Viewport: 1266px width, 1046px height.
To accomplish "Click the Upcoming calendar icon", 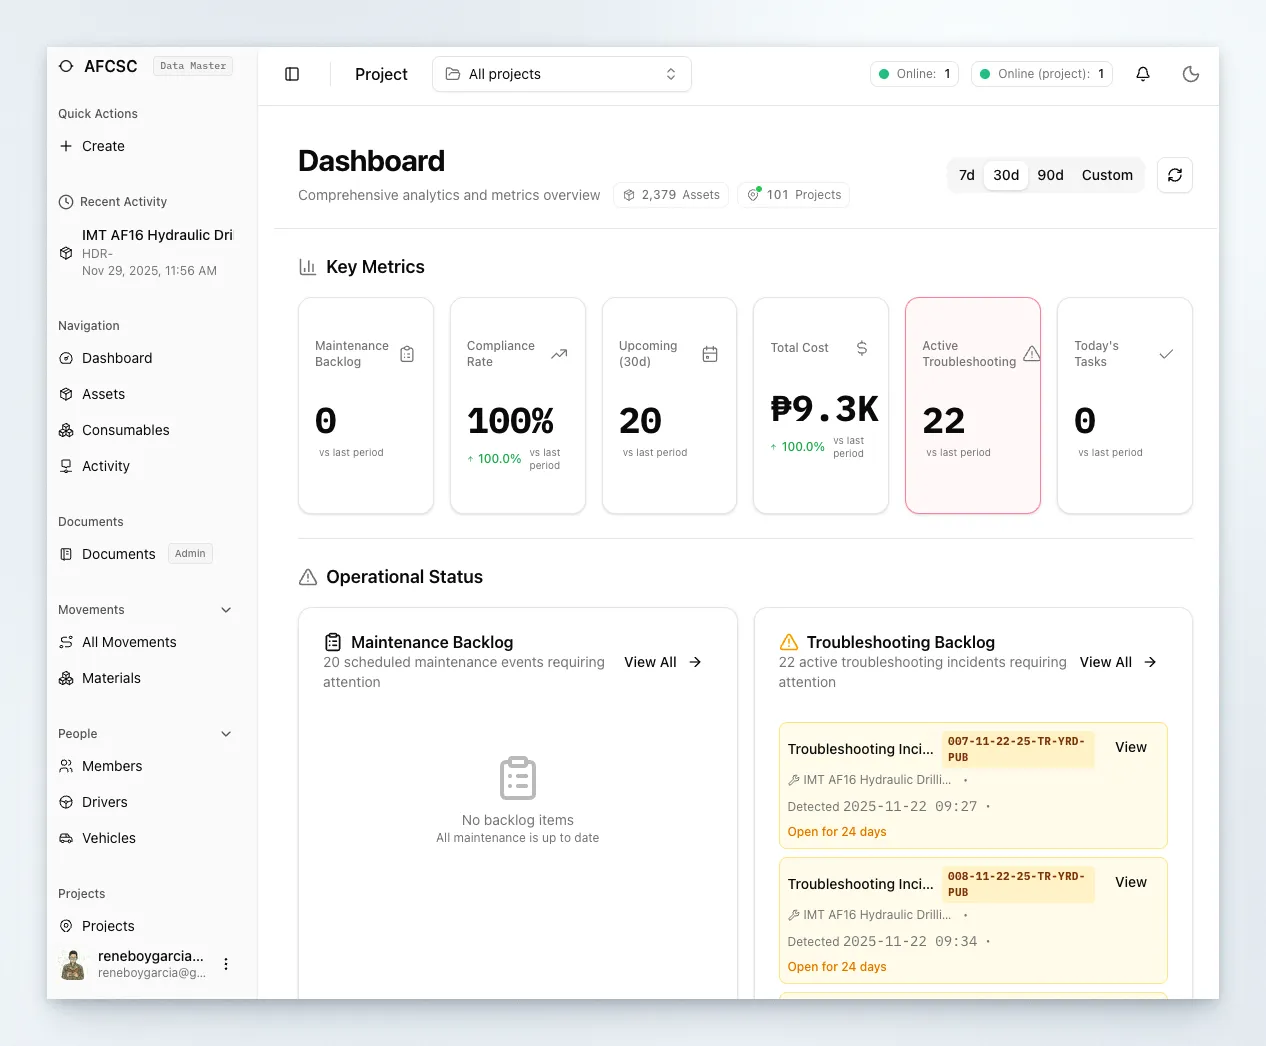I will (x=710, y=354).
